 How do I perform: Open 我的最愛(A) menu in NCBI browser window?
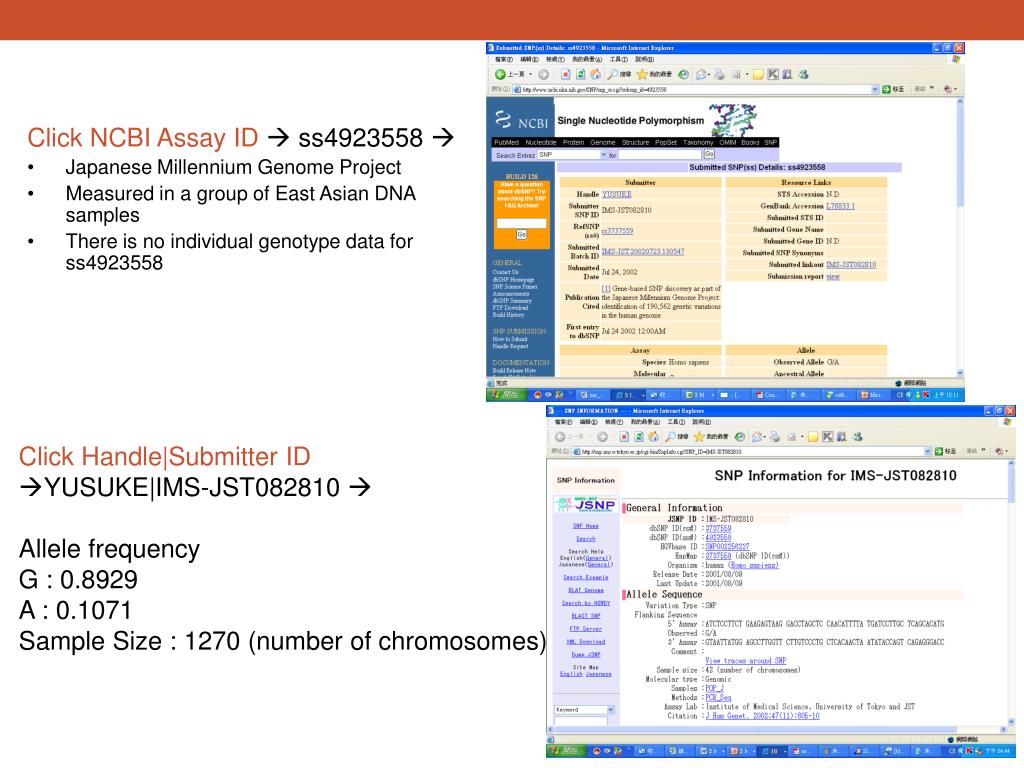point(587,59)
